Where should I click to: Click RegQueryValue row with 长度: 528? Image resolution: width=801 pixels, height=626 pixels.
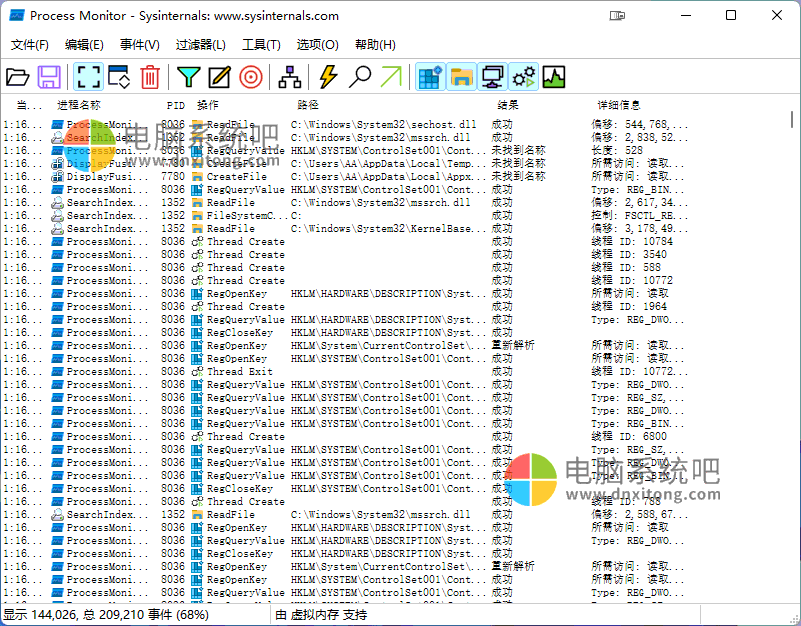[x=345, y=151]
